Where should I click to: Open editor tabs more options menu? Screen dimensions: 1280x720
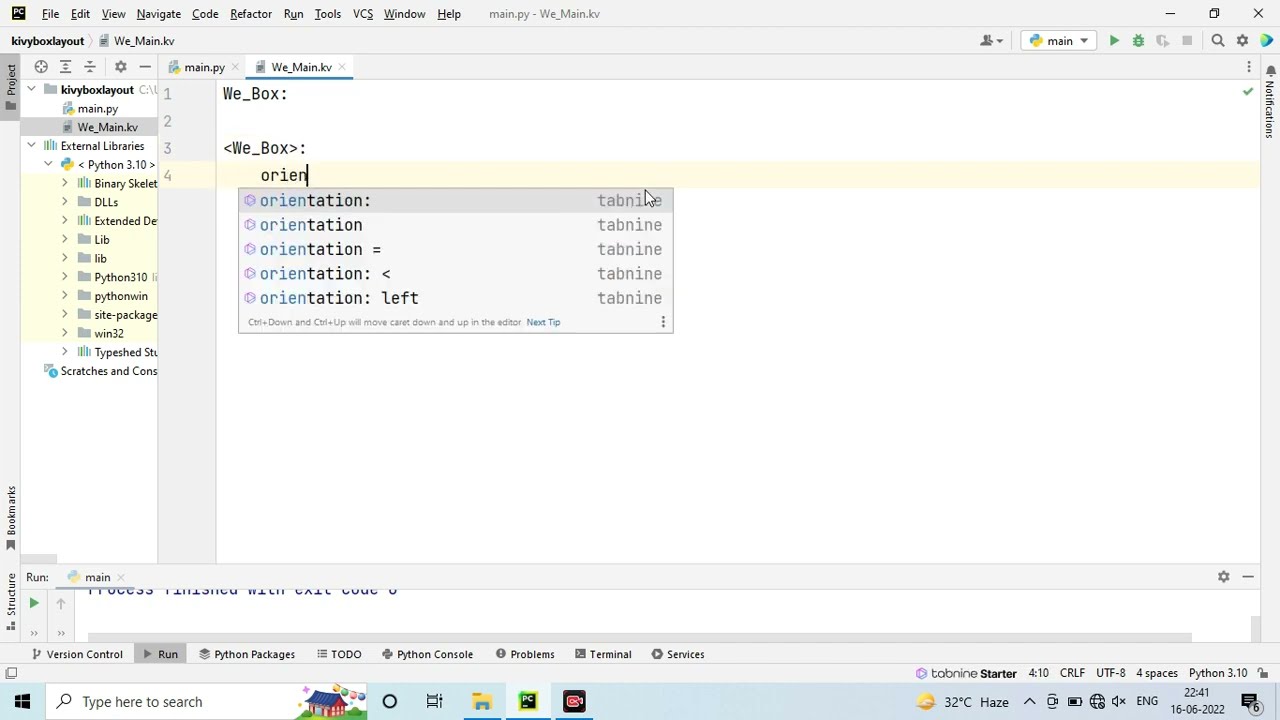[x=1249, y=67]
